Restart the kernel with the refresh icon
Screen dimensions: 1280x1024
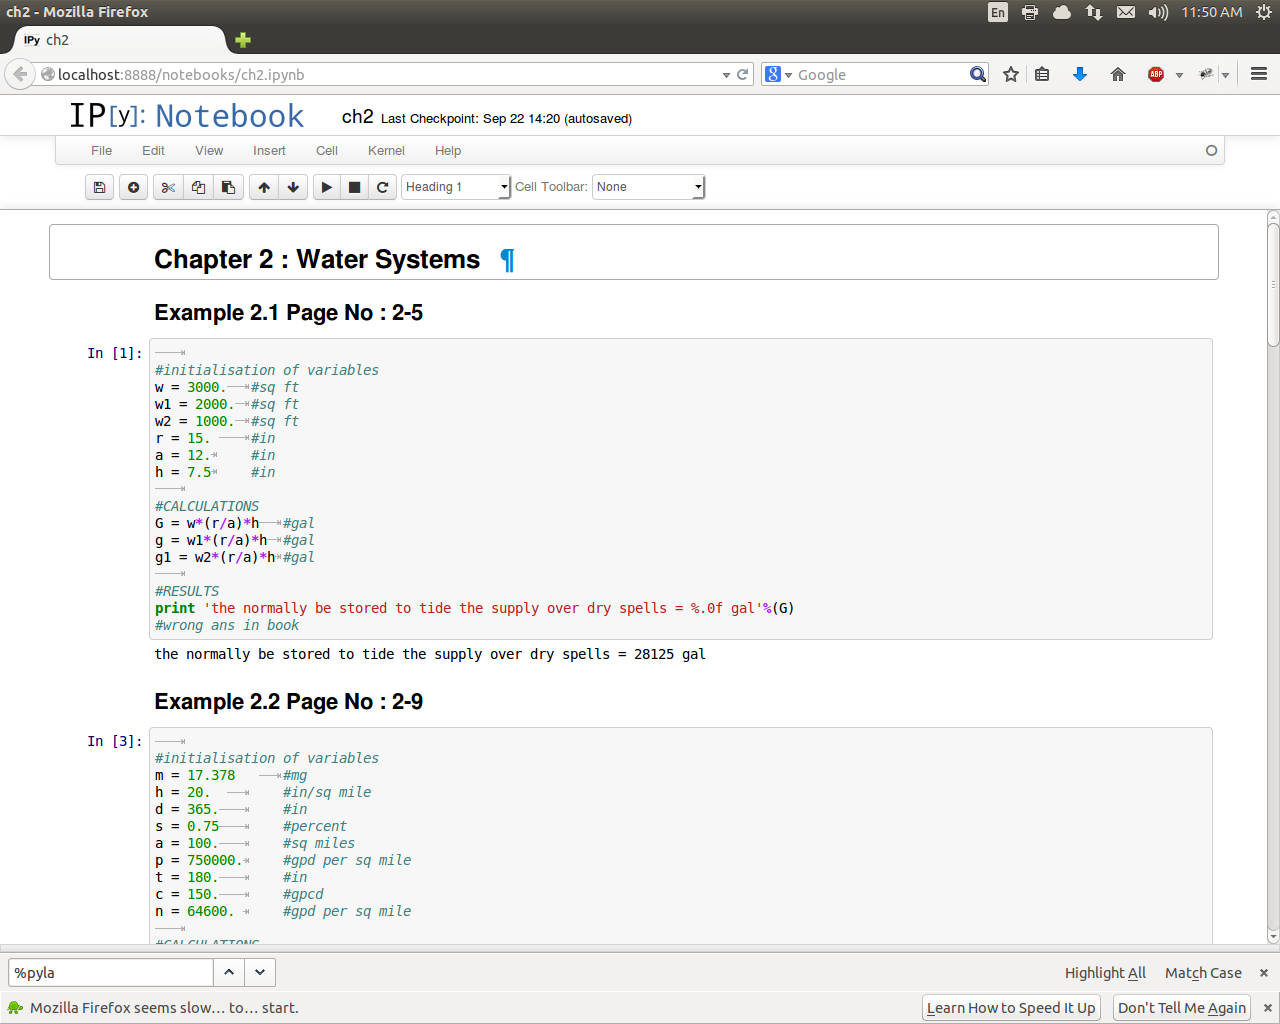pos(382,187)
